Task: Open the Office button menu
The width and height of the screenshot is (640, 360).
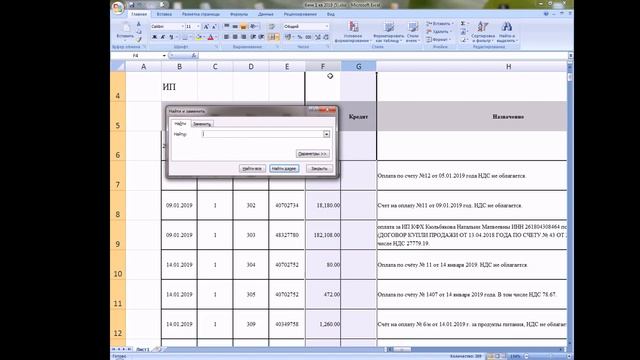Action: [118, 7]
